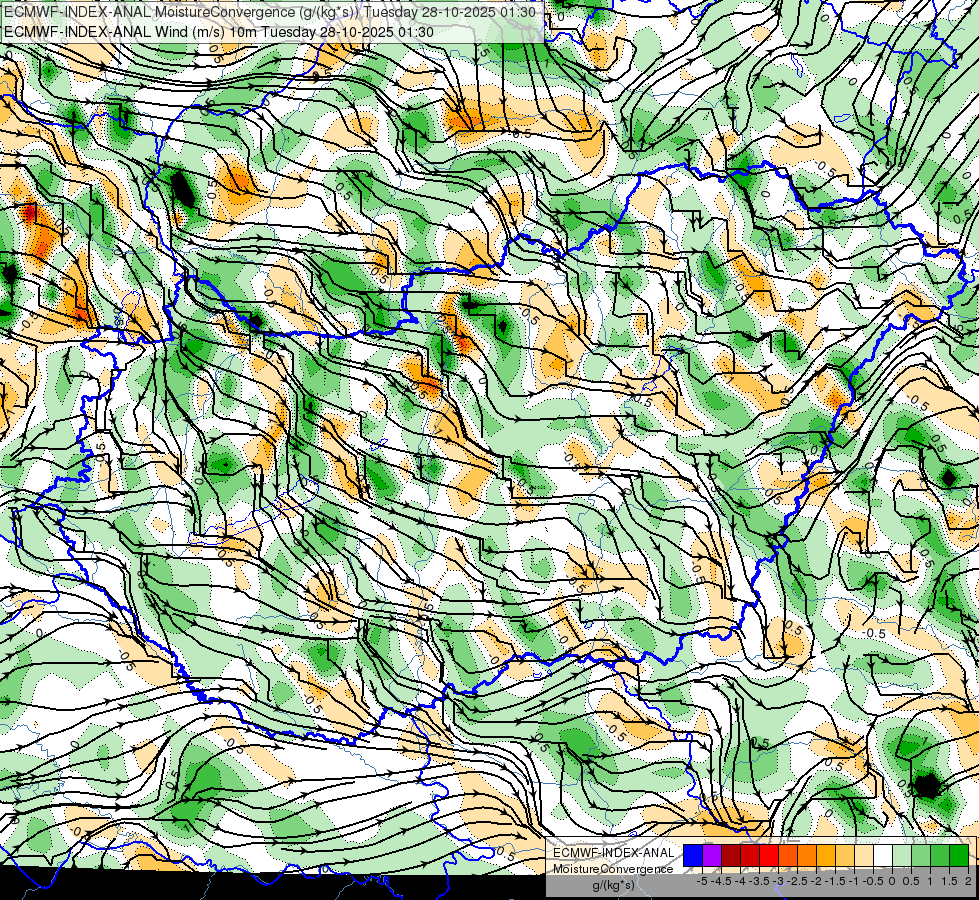Pick the bright red swatch between -3.5 and -3
Image resolution: width=979 pixels, height=900 pixels.
(x=769, y=855)
